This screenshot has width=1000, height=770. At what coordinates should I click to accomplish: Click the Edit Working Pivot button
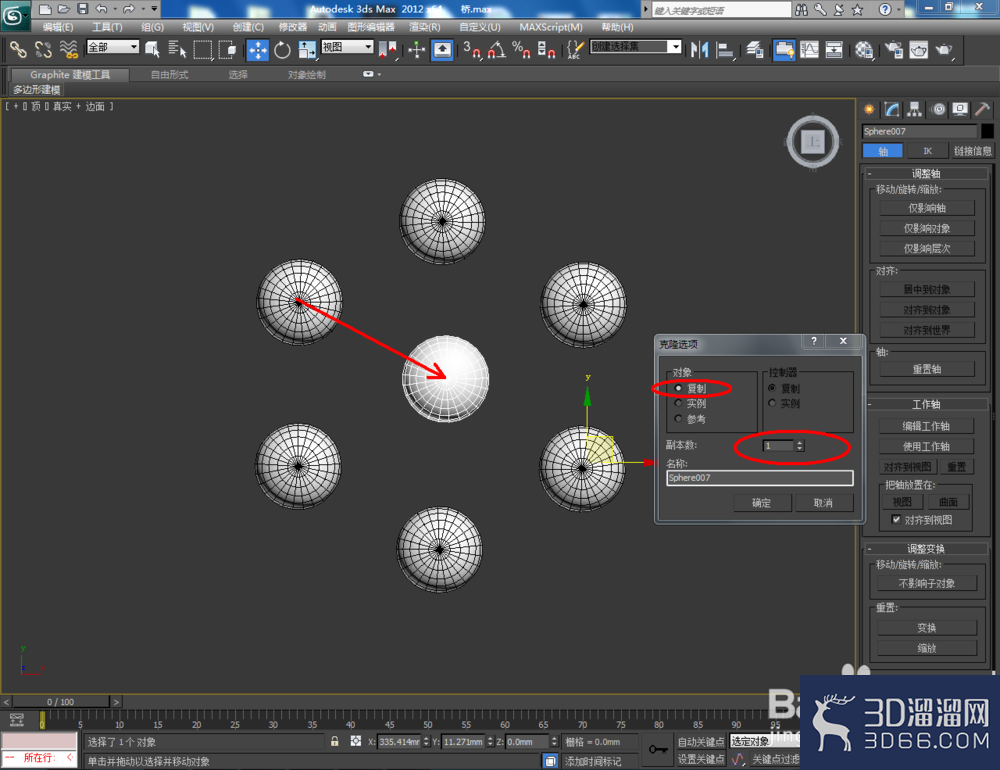[x=926, y=426]
